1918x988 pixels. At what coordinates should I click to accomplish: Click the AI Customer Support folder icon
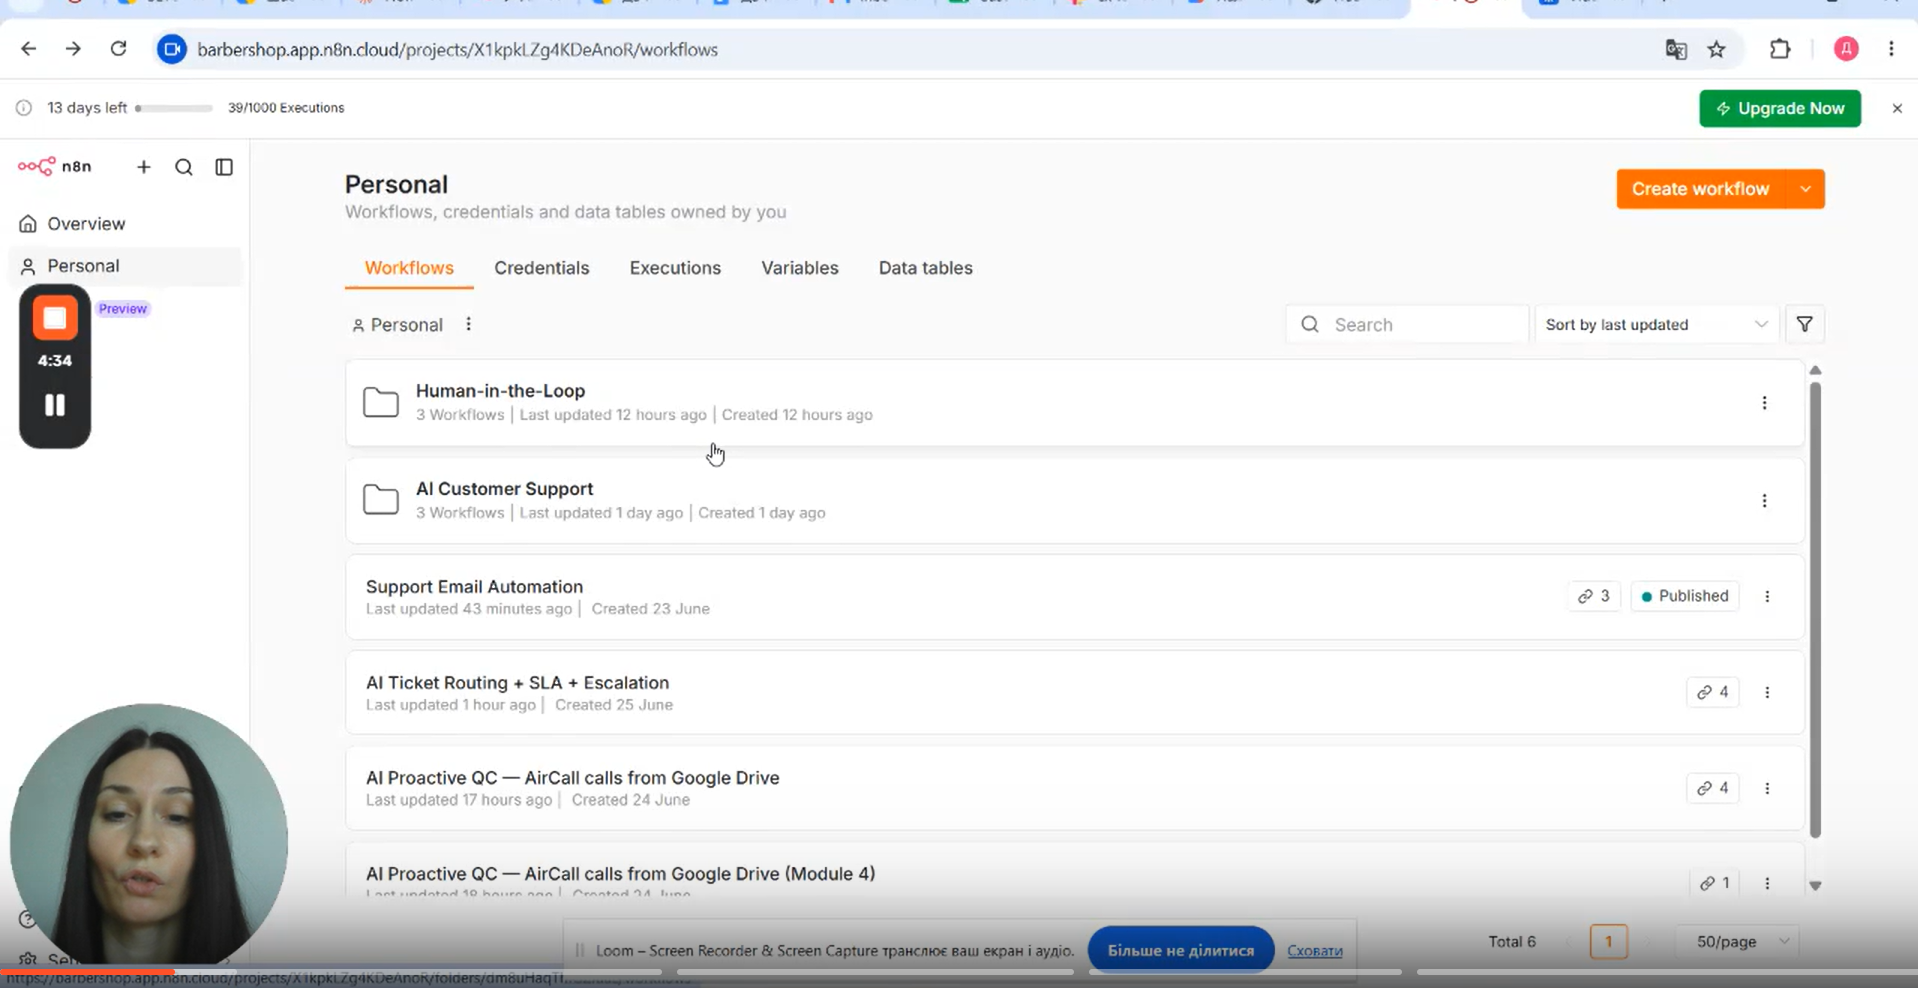click(x=381, y=500)
